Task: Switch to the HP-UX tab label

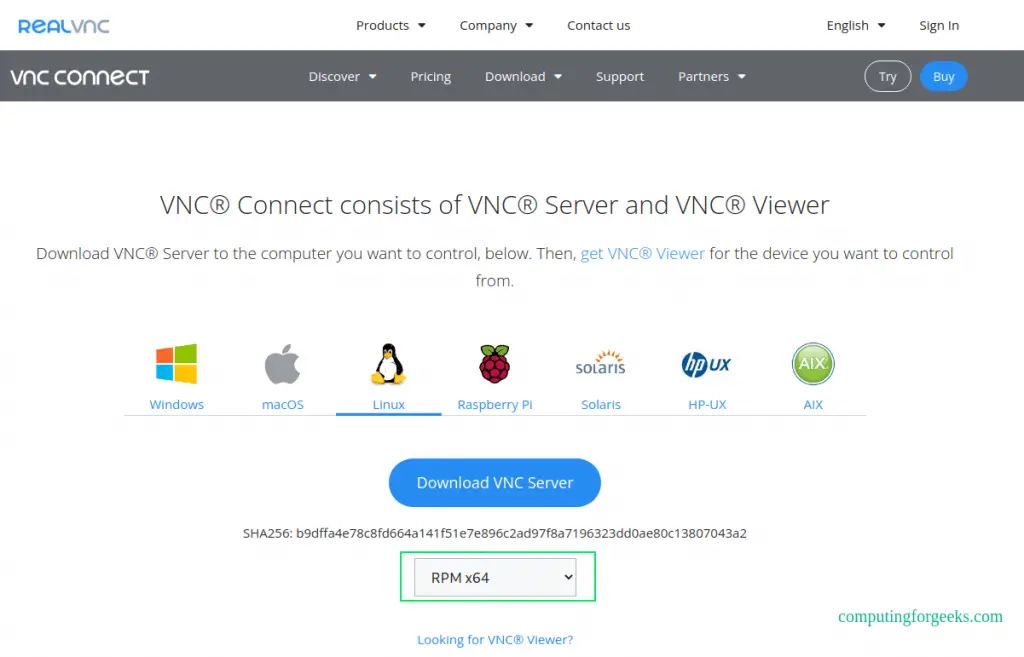Action: 707,405
